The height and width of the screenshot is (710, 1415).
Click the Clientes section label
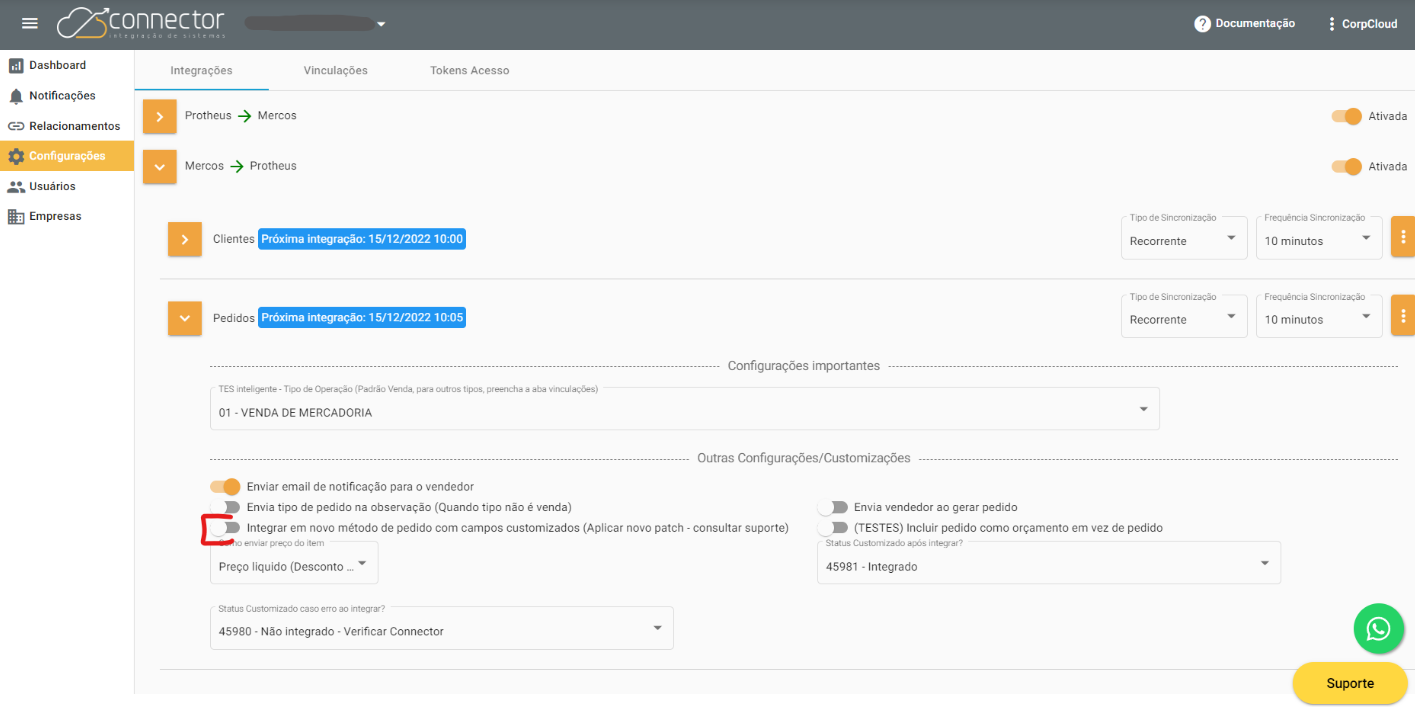(x=234, y=239)
